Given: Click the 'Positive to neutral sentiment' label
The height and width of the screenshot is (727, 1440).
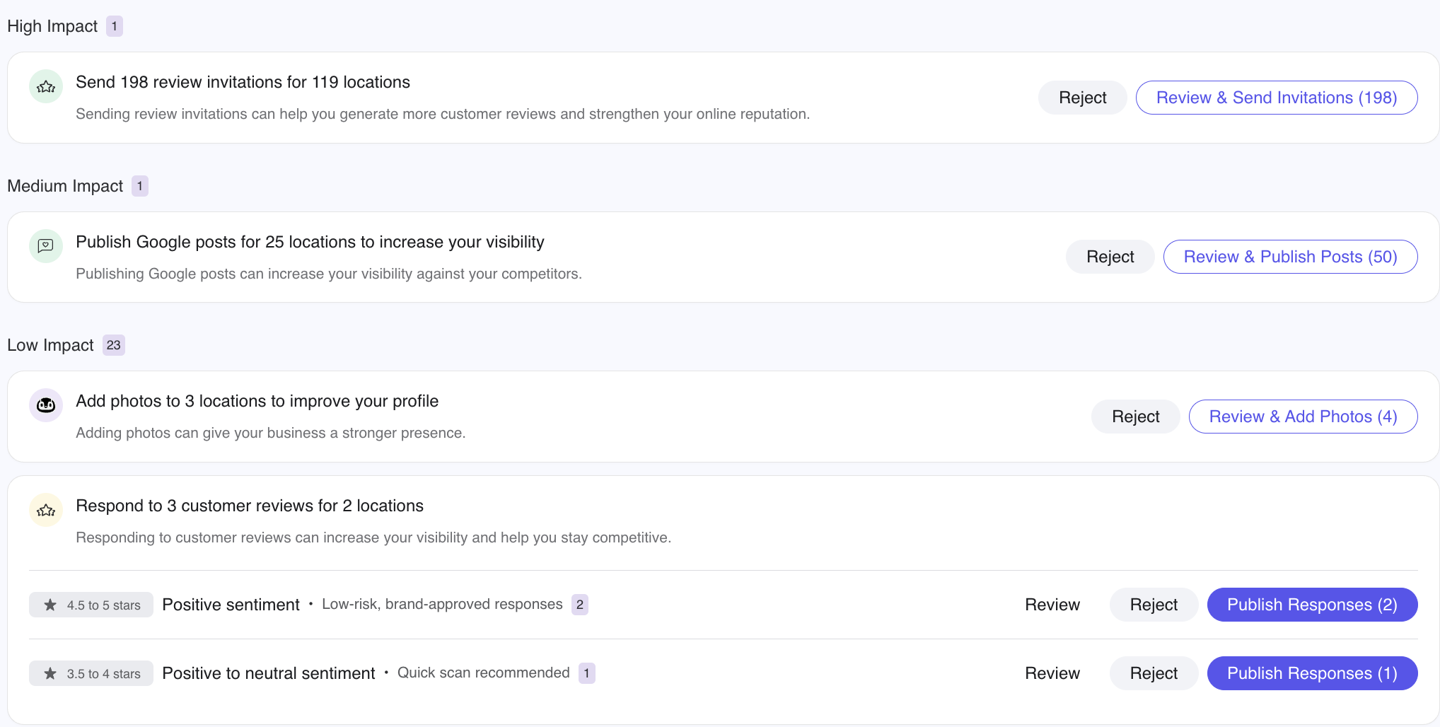Looking at the screenshot, I should (x=268, y=674).
